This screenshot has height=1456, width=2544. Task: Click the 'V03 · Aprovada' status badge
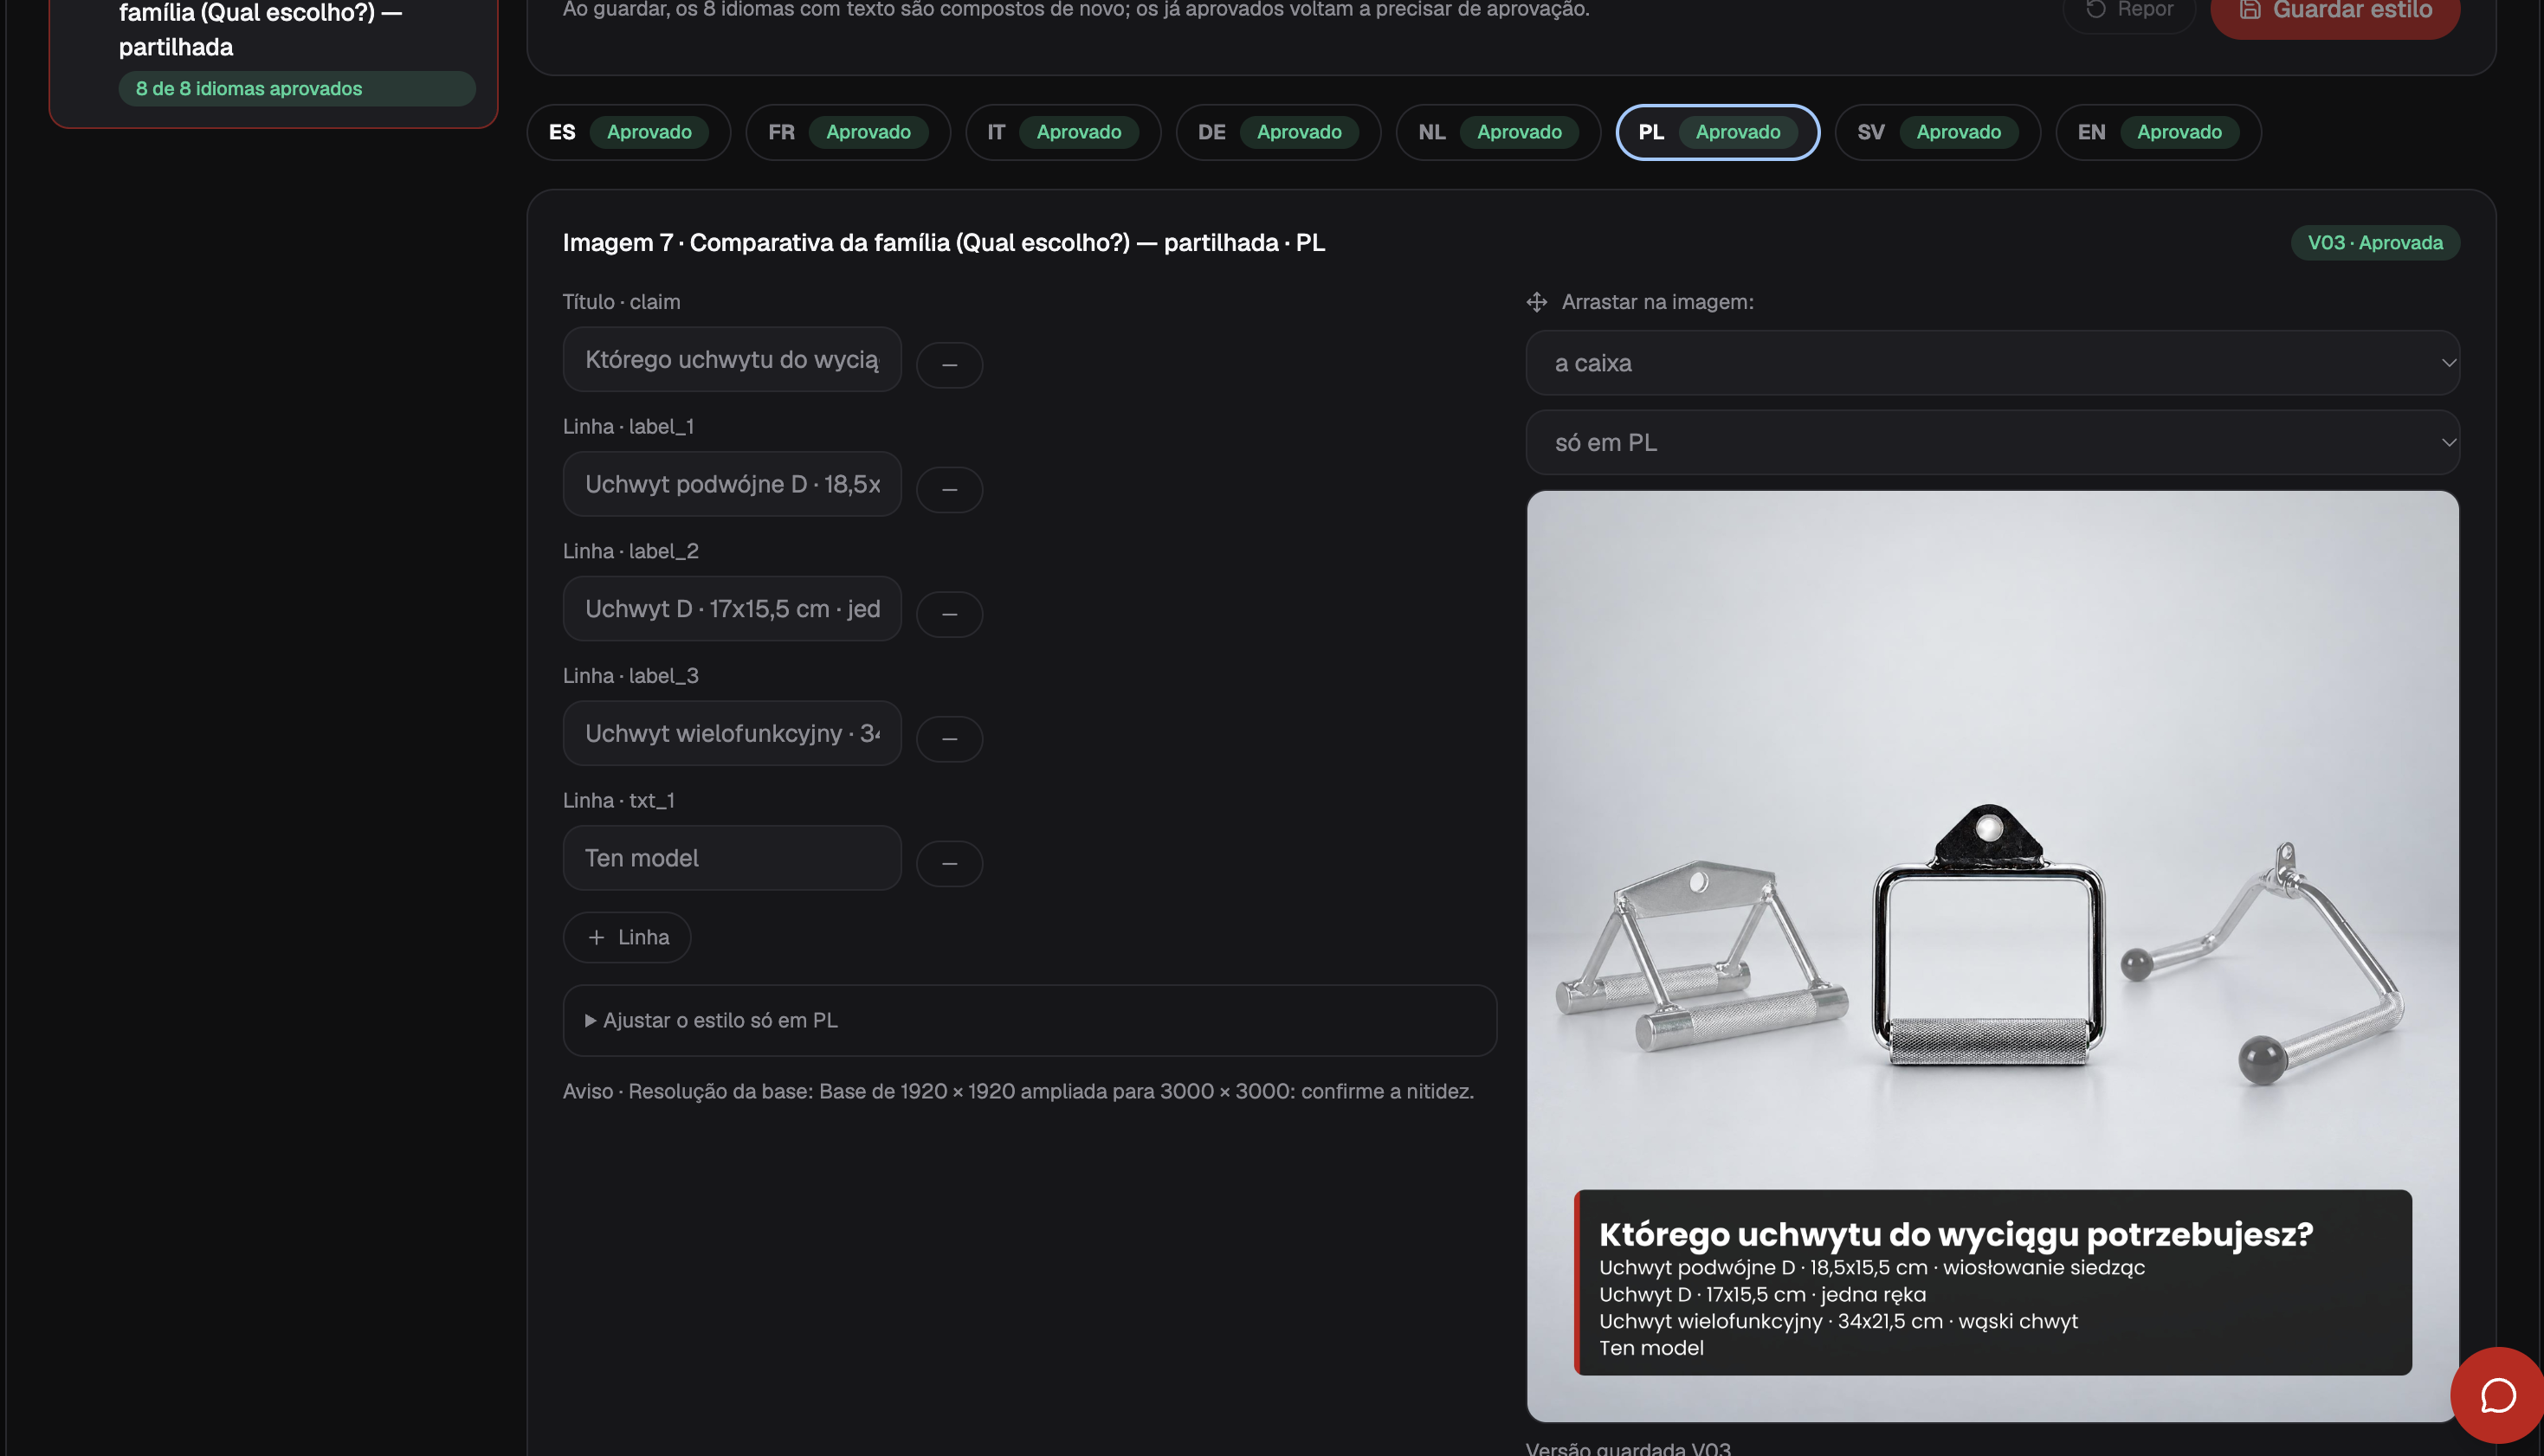coord(2375,243)
